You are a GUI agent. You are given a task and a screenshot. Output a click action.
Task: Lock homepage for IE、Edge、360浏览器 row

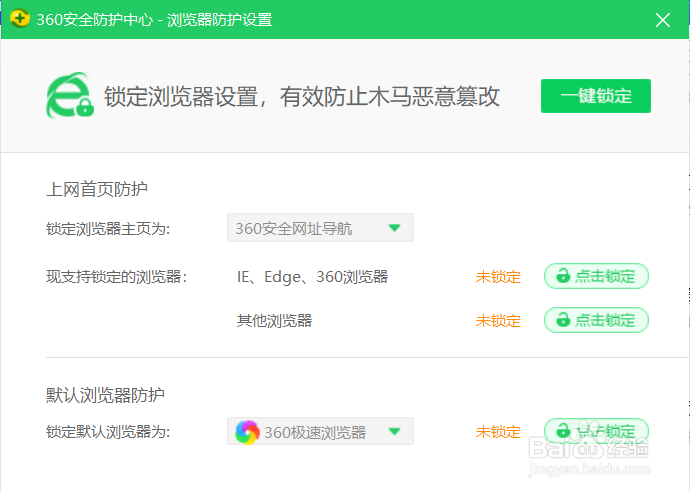pos(596,276)
